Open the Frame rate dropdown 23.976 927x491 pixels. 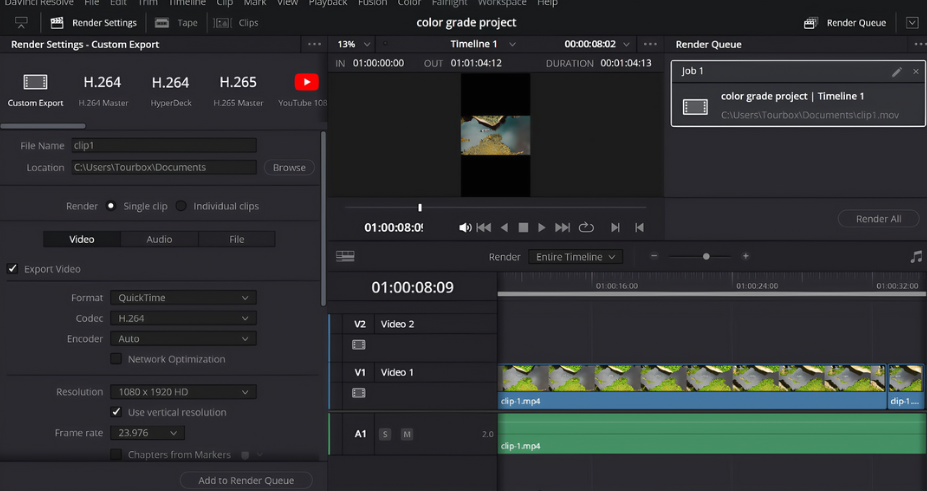pos(147,433)
